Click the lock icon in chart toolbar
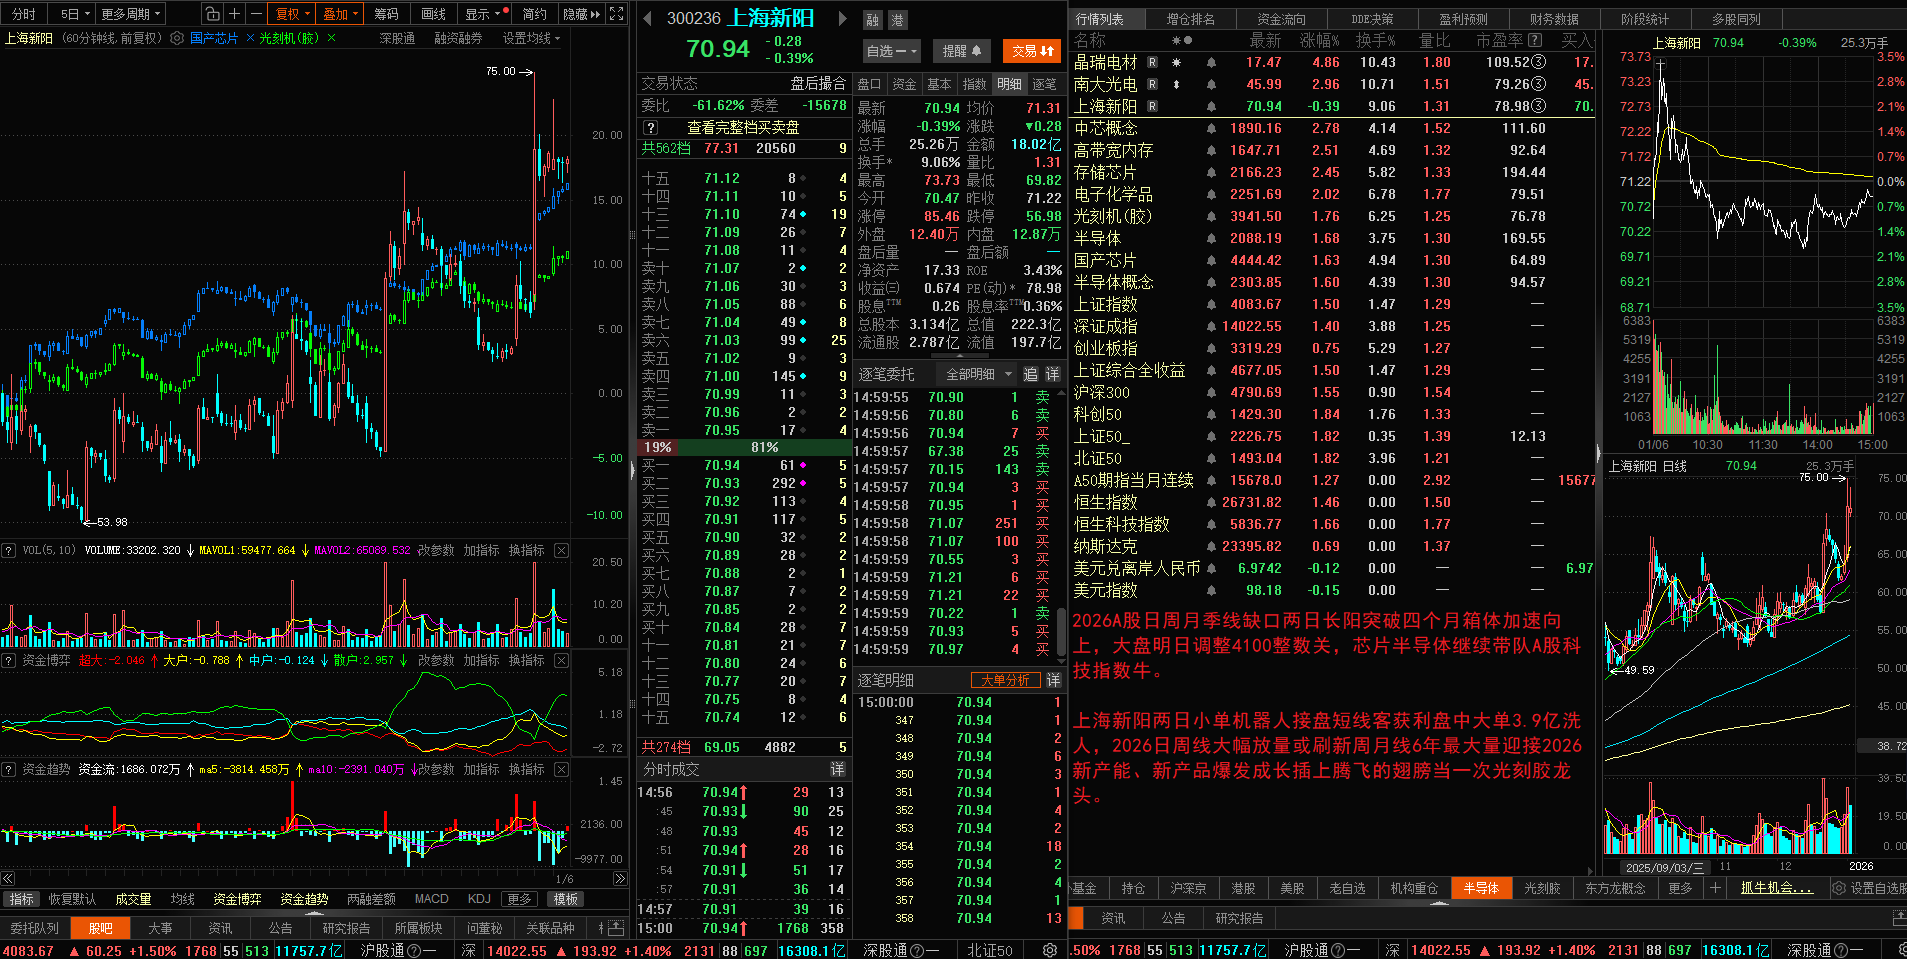 [212, 14]
